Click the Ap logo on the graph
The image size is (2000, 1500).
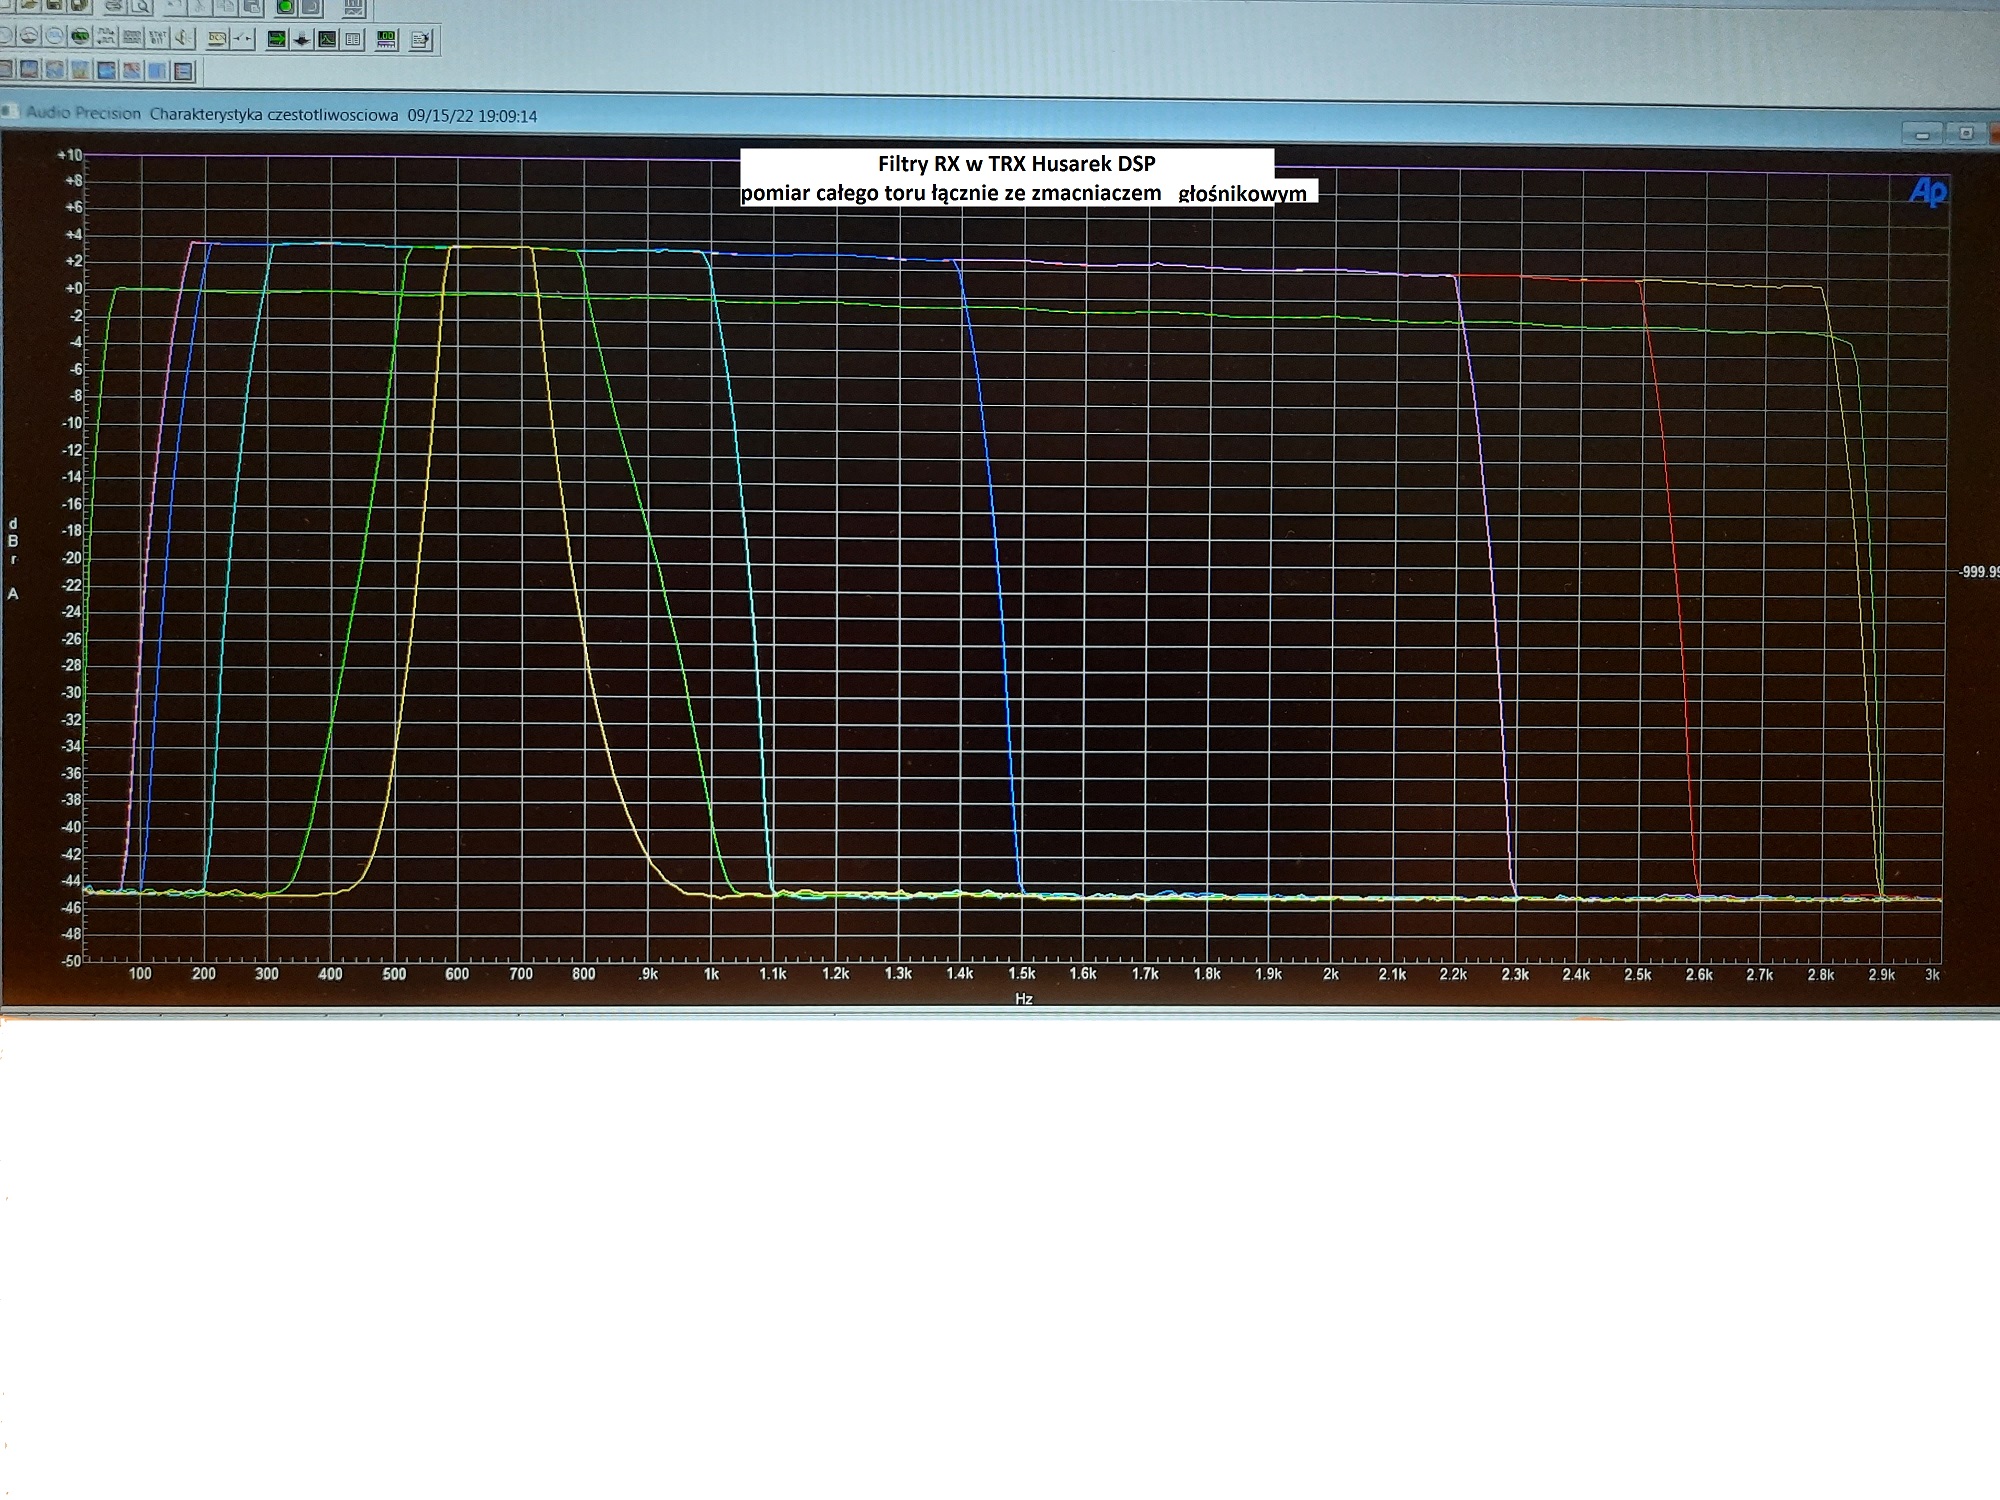pyautogui.click(x=1927, y=191)
